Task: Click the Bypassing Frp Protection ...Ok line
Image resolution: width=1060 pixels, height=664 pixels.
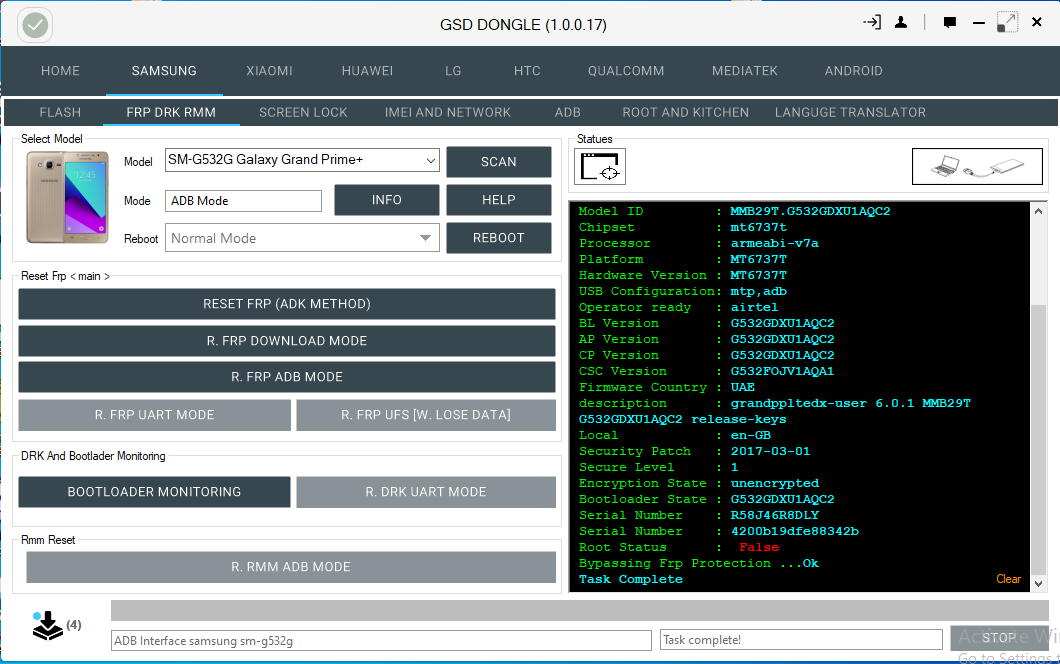Action: point(698,563)
